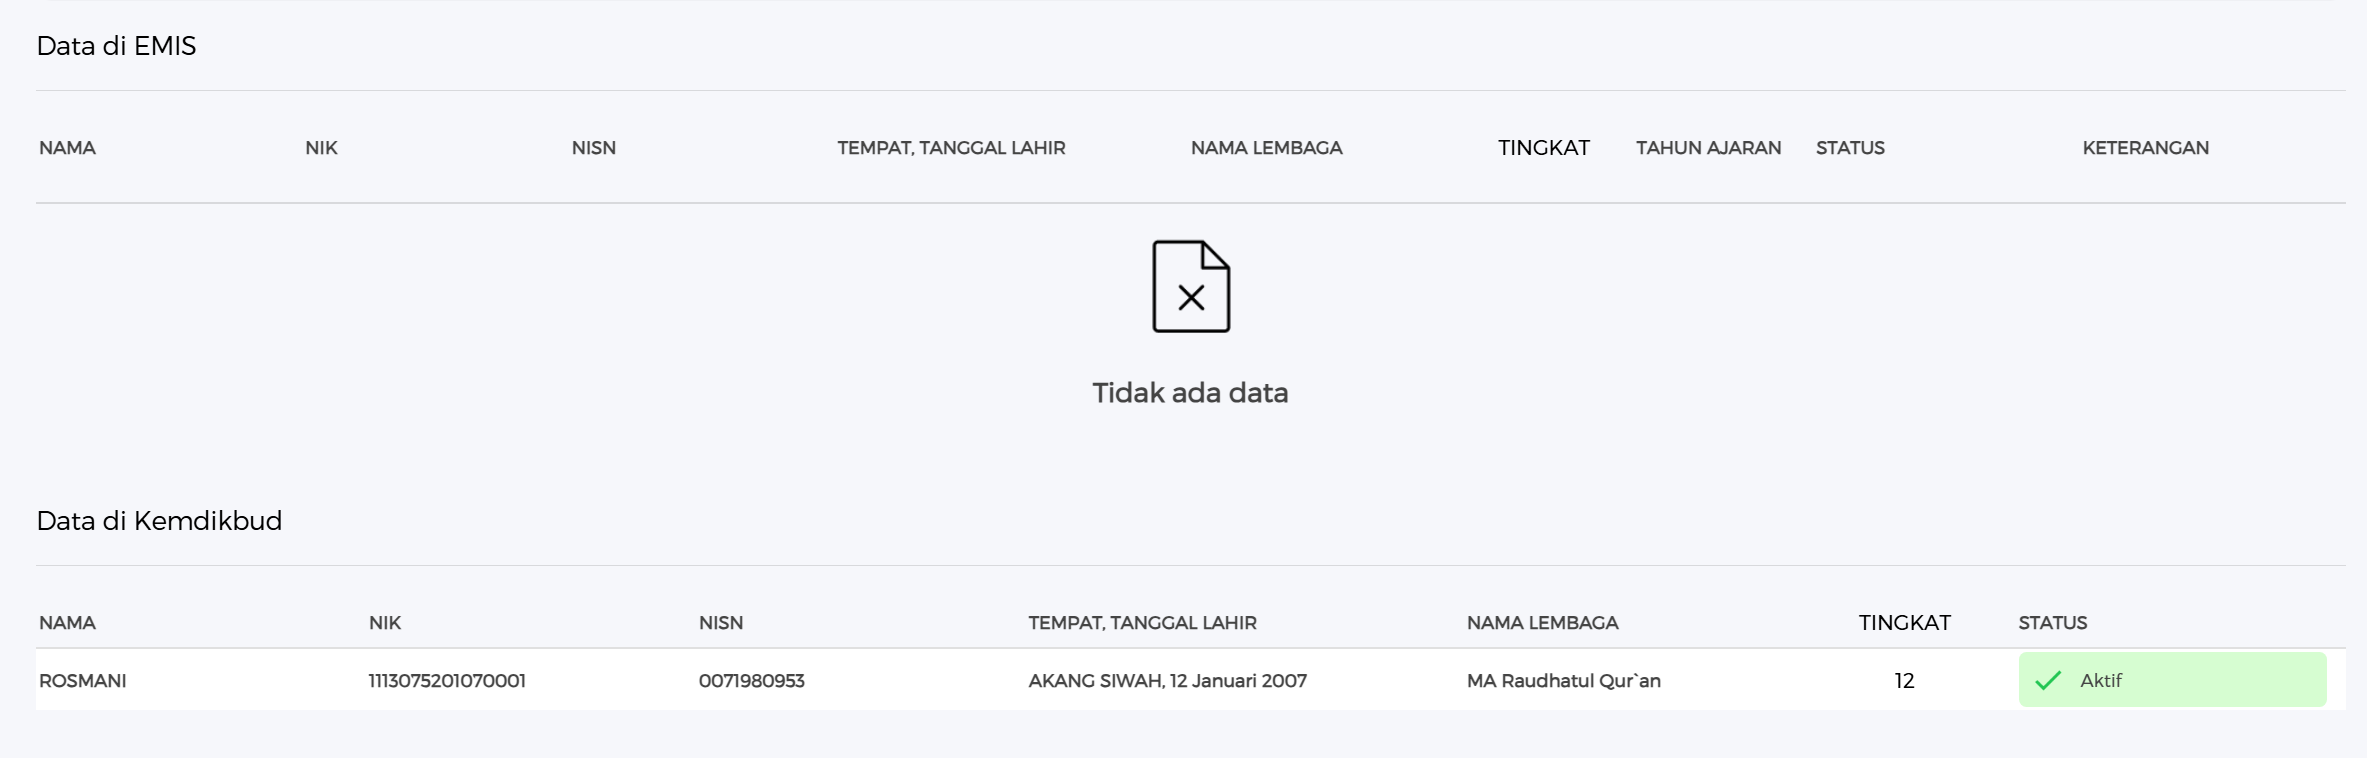This screenshot has height=758, width=2367.
Task: Click the NISN value 0071980953
Action: [751, 681]
